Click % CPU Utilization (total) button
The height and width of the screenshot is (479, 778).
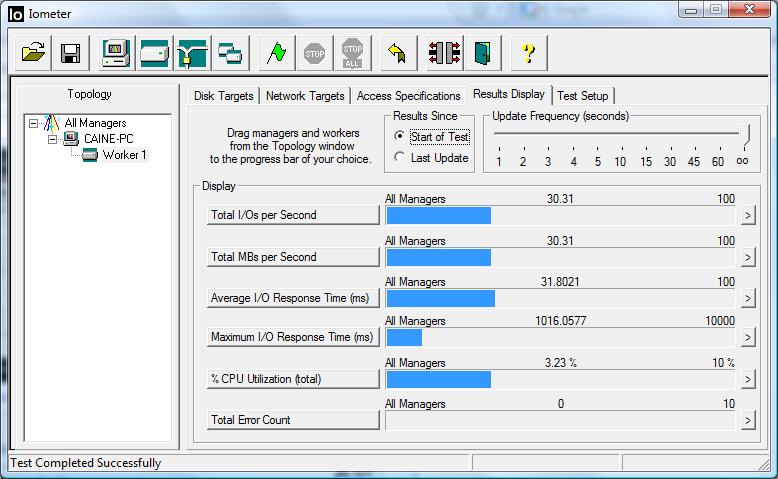click(293, 379)
